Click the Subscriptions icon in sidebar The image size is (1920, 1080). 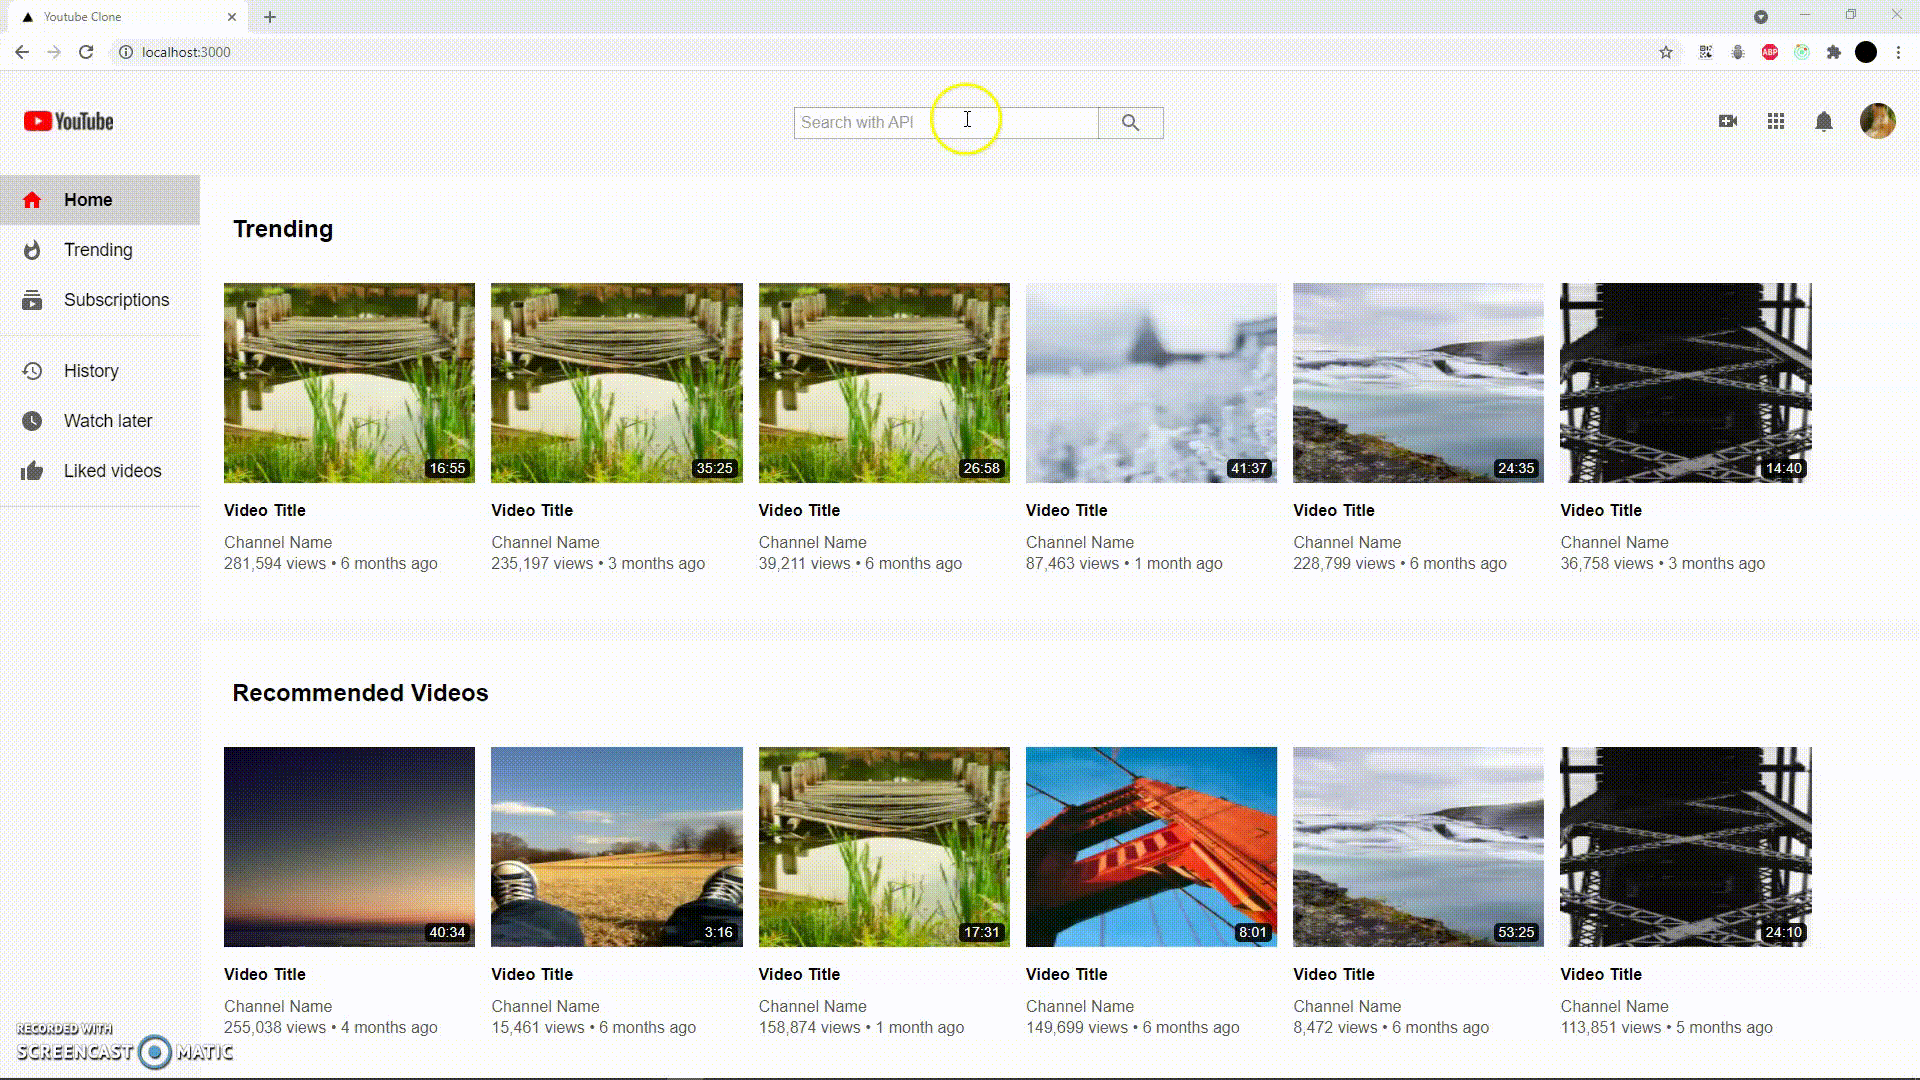tap(32, 300)
